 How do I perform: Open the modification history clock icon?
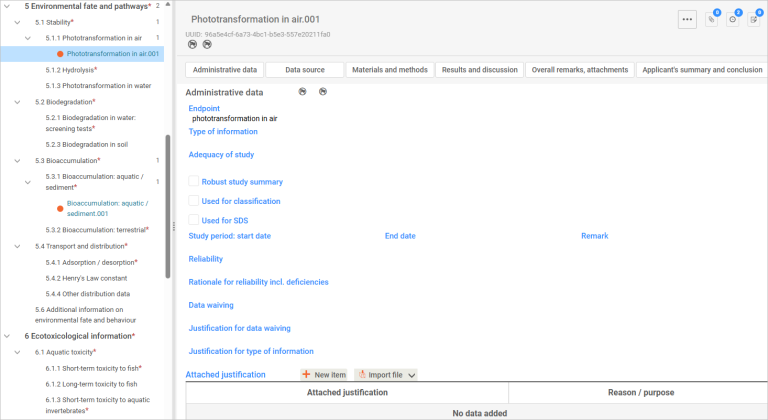tap(733, 20)
